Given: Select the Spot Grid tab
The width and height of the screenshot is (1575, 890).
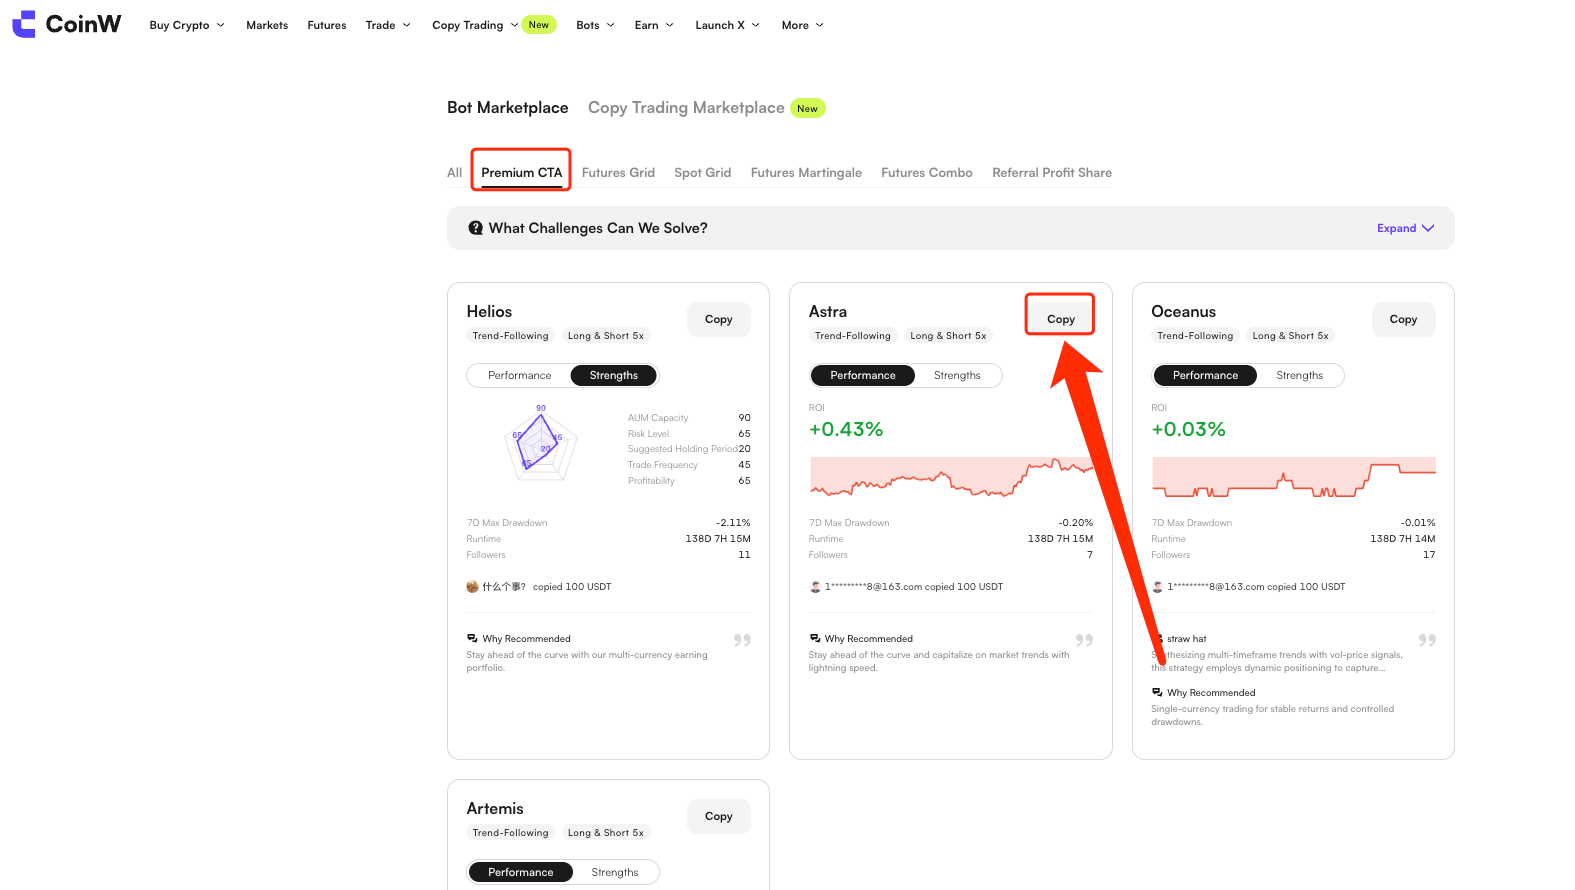Looking at the screenshot, I should (x=703, y=172).
